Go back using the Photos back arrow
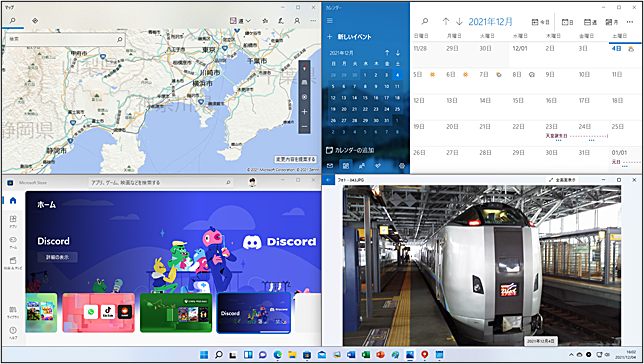Viewport: 644px width, 364px height. [328, 180]
